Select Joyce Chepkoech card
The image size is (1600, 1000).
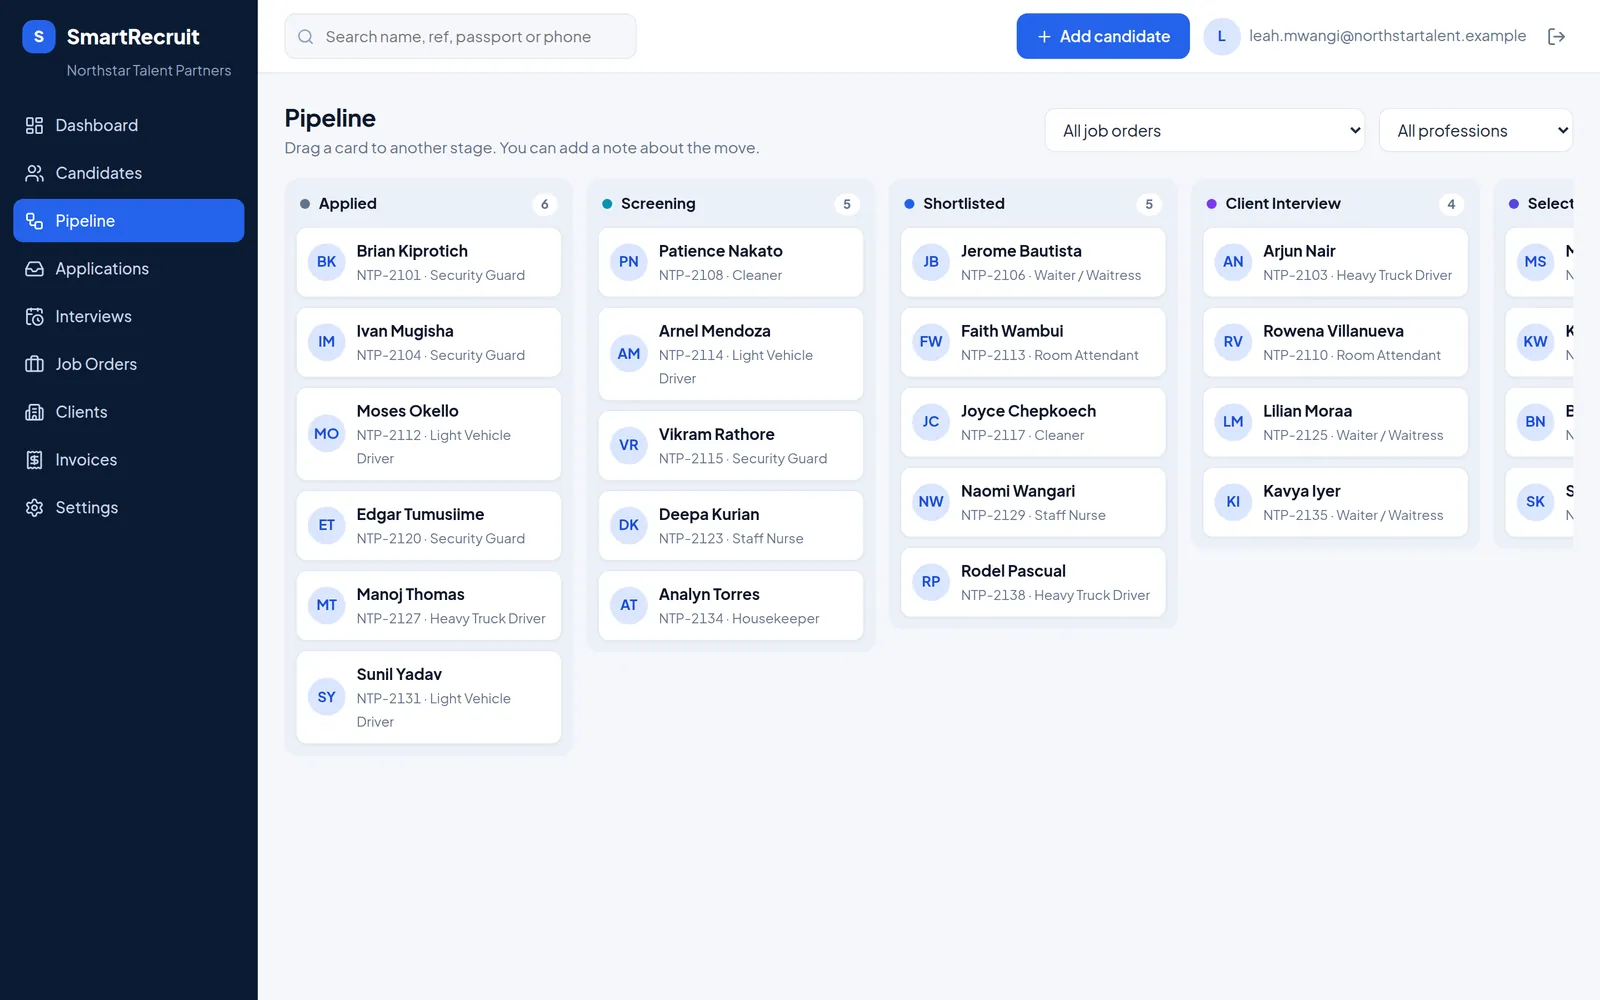point(1033,422)
